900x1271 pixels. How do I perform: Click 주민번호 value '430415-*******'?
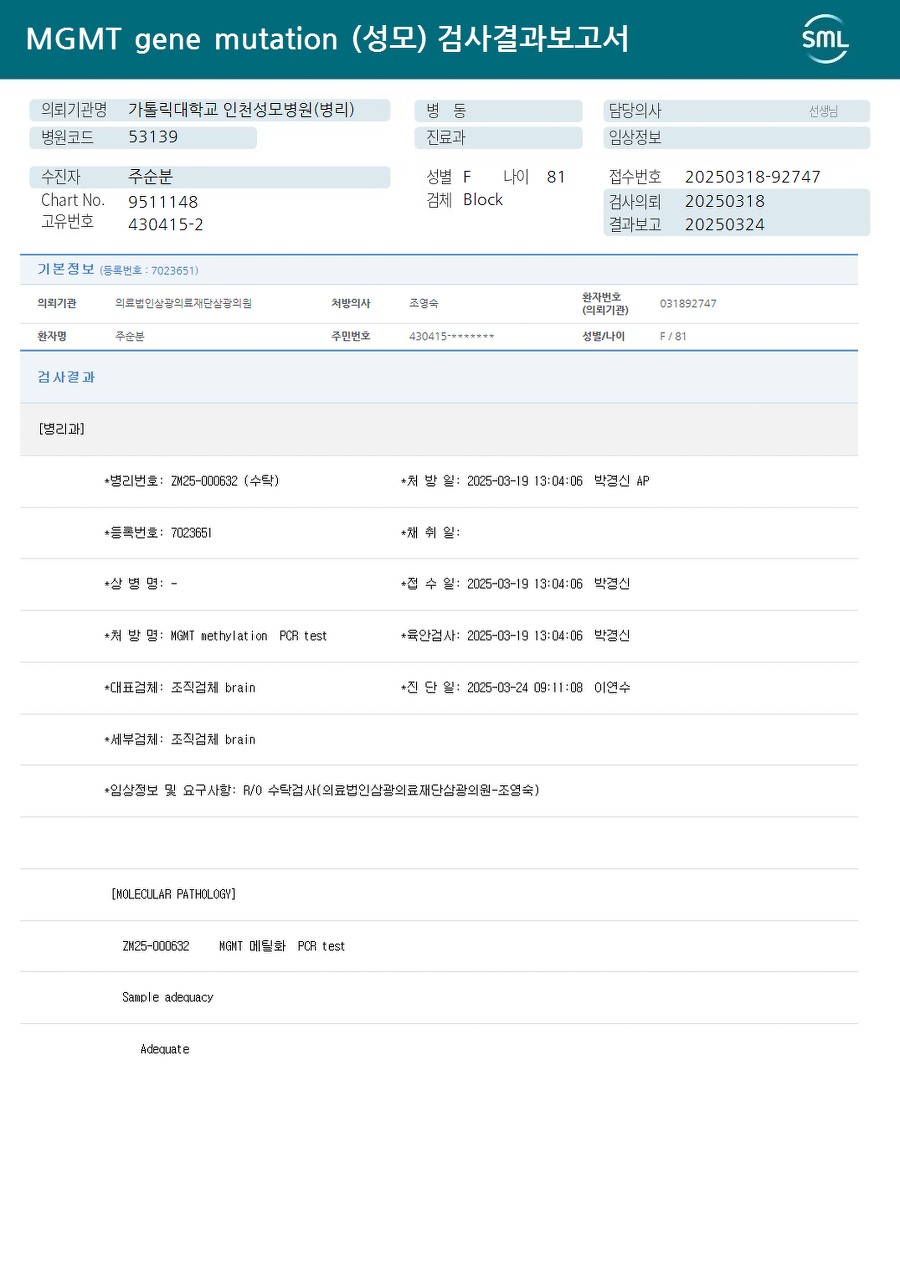(x=452, y=336)
